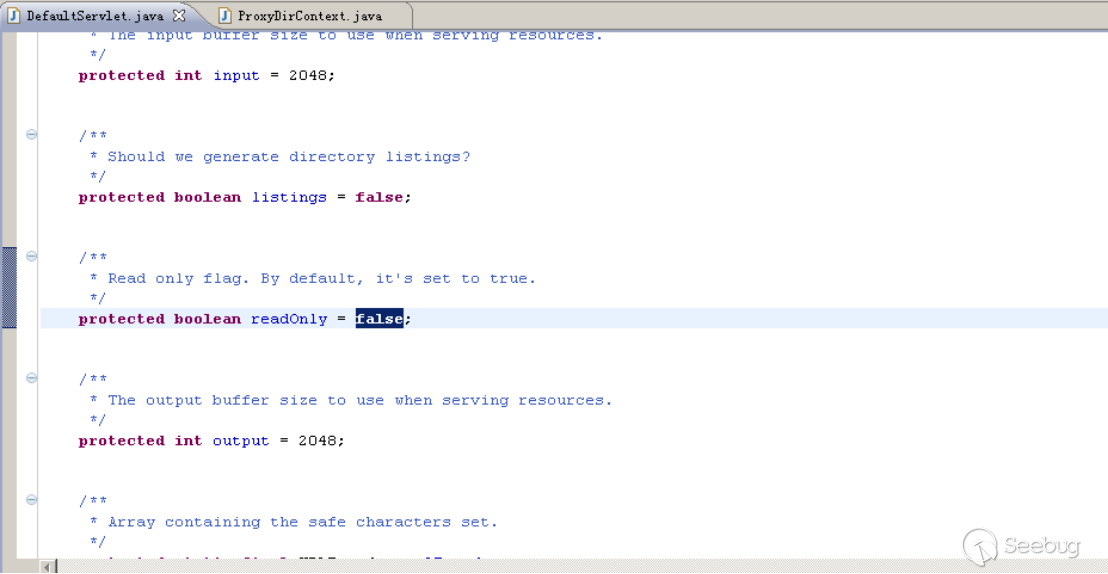Select the DefaultServlet.java editor tab
1108x574 pixels.
coord(94,16)
